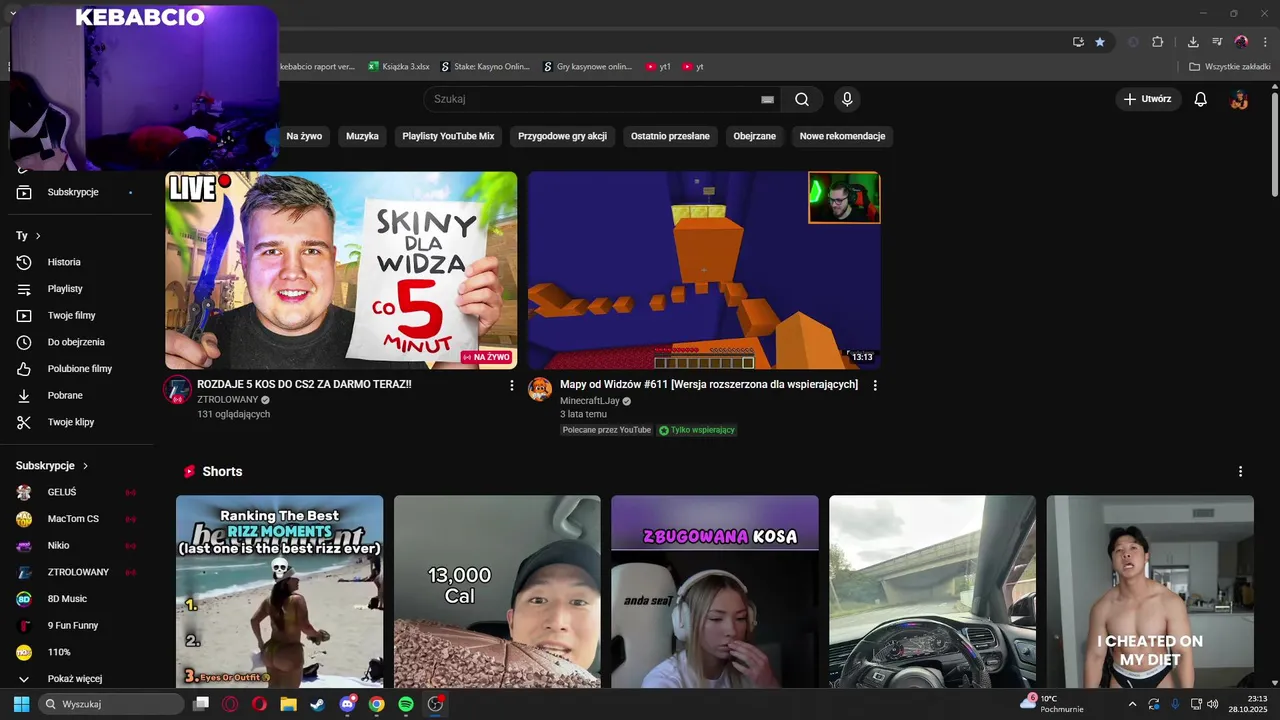Select the Obejrzane filter chip

(x=754, y=136)
